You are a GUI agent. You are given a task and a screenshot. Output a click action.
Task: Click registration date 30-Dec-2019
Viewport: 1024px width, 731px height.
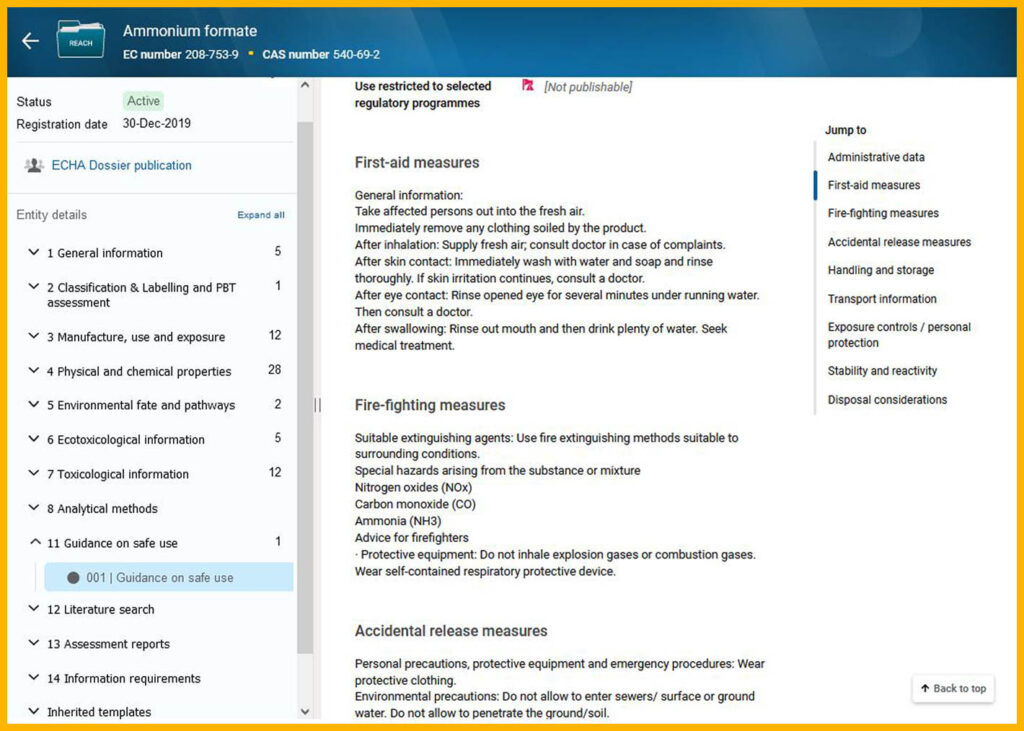157,123
